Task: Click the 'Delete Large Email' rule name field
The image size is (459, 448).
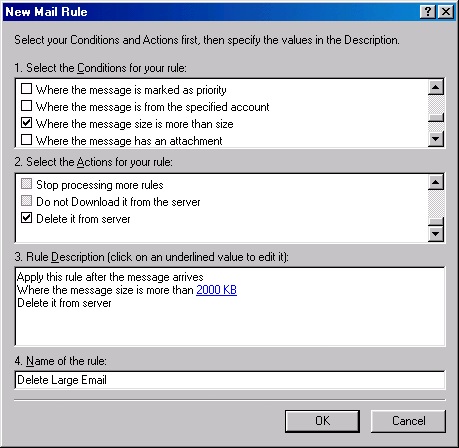Action: pos(230,380)
